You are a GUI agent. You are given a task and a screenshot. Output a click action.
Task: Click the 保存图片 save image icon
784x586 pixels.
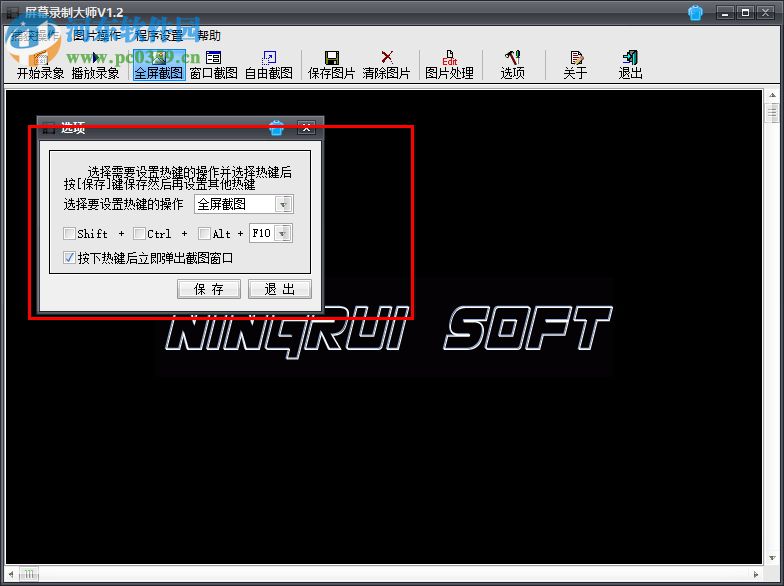(x=332, y=65)
